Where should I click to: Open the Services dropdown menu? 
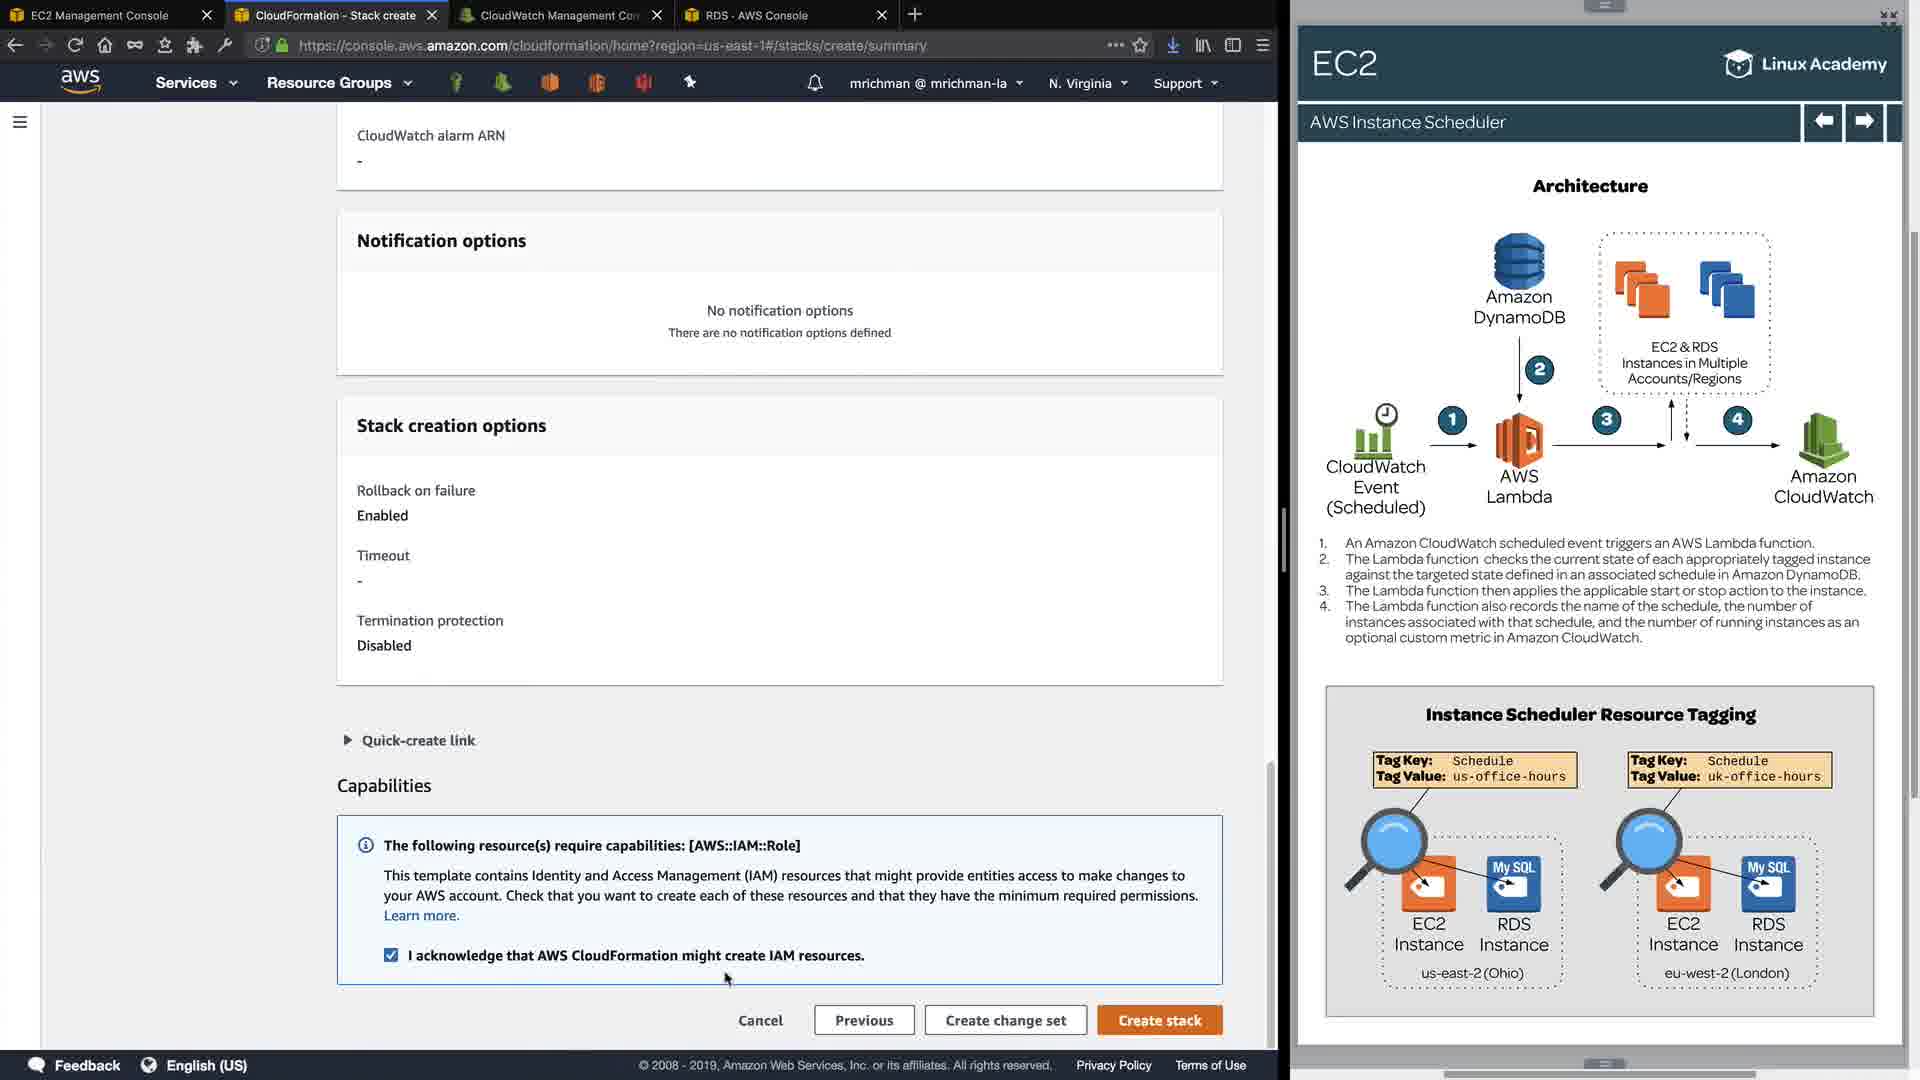point(196,83)
